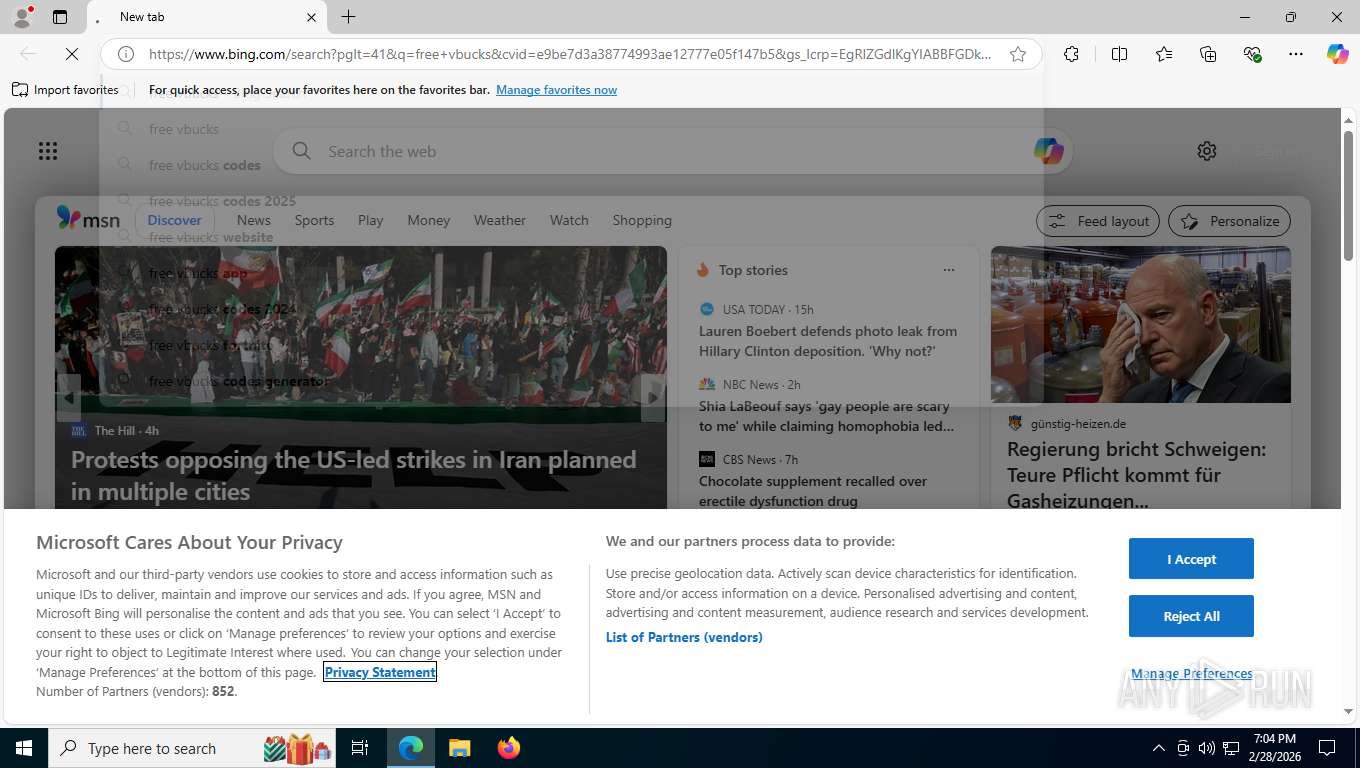Screen dimensions: 1360x768
Task: Open the Play tab
Action: pos(371,220)
